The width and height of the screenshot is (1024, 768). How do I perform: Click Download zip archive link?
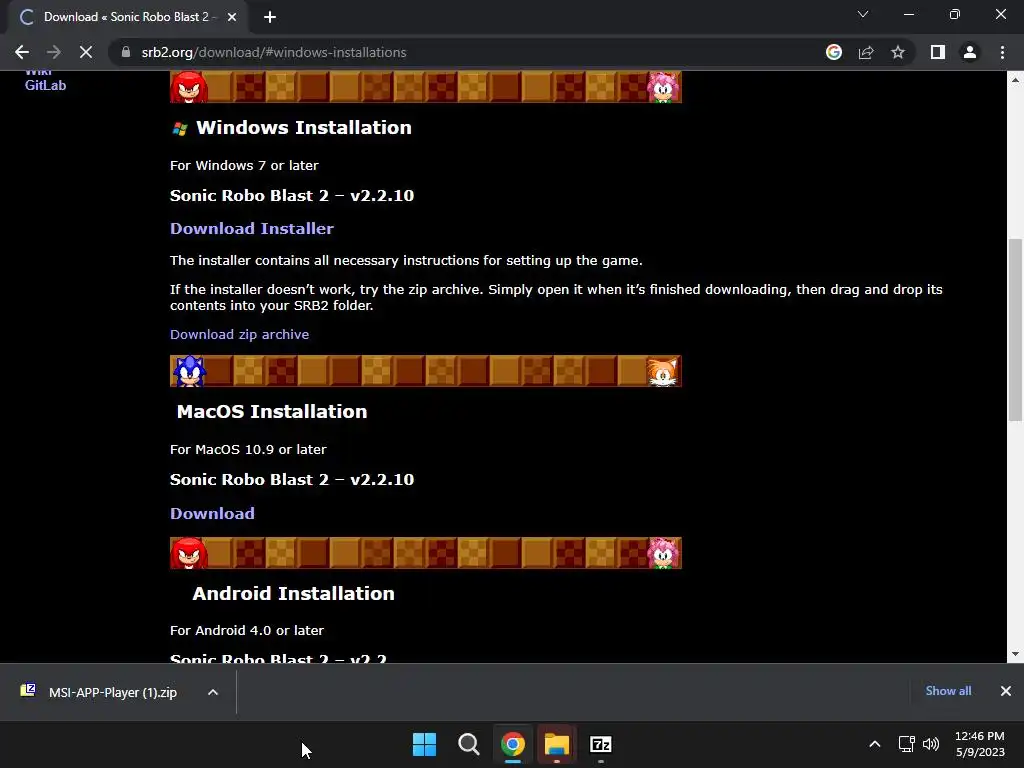pos(239,334)
